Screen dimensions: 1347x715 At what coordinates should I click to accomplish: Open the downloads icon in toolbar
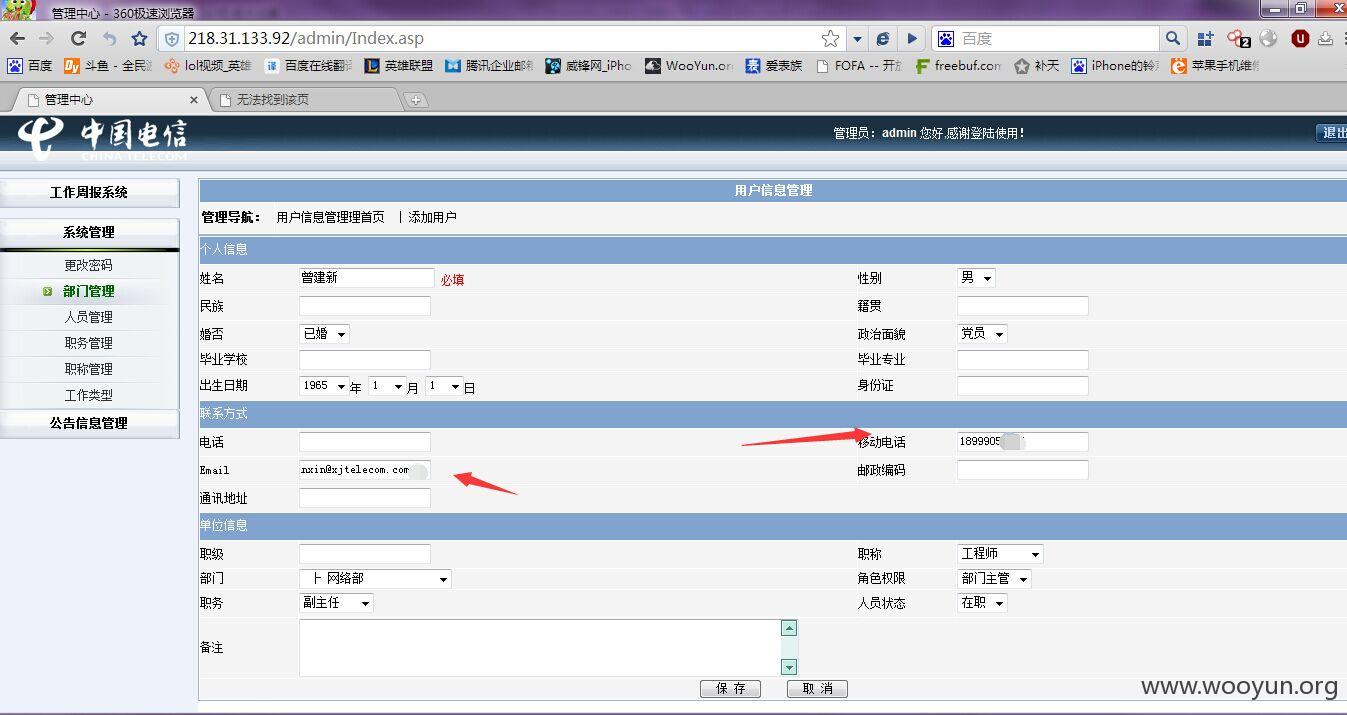[1326, 38]
